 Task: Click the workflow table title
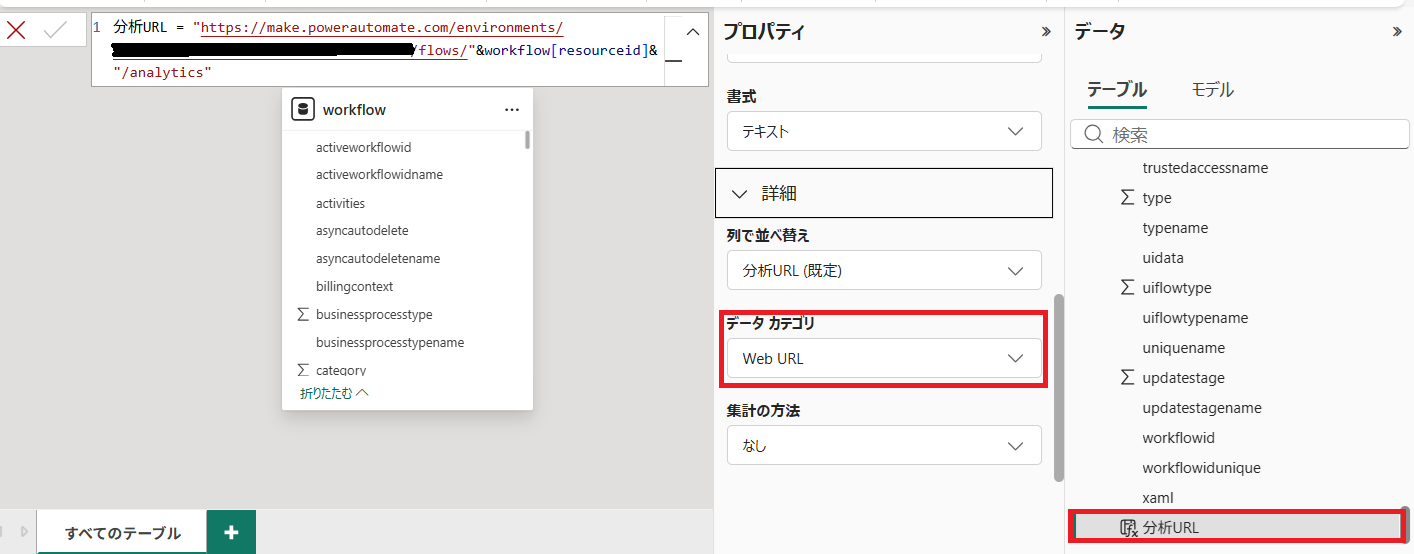pos(354,110)
